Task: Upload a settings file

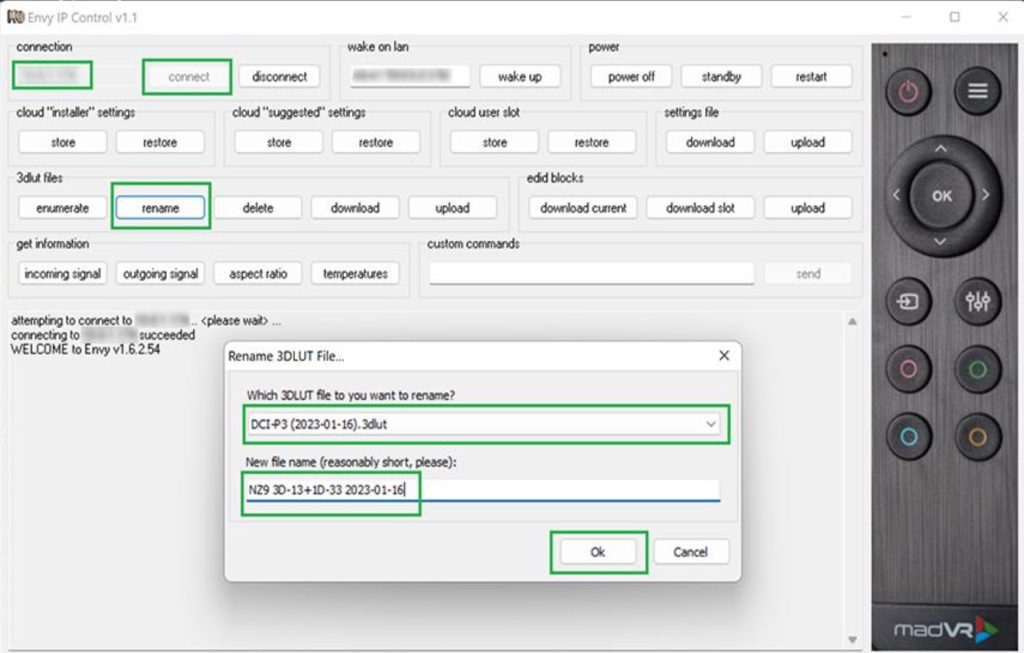Action: 808,142
